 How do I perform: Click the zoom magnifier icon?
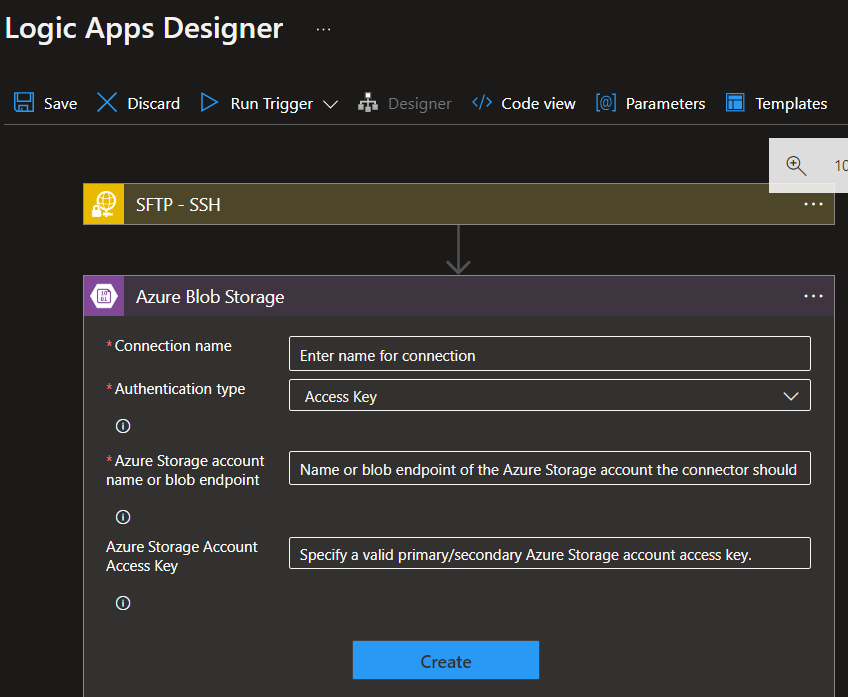[x=795, y=164]
